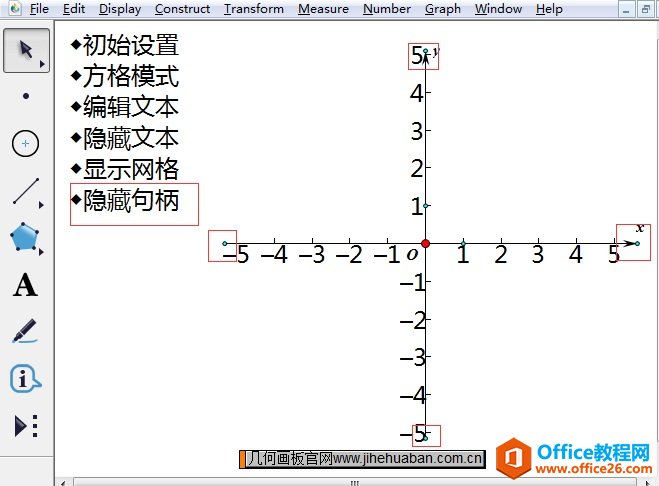Select the handle point at left end of x-axis

[x=225, y=243]
